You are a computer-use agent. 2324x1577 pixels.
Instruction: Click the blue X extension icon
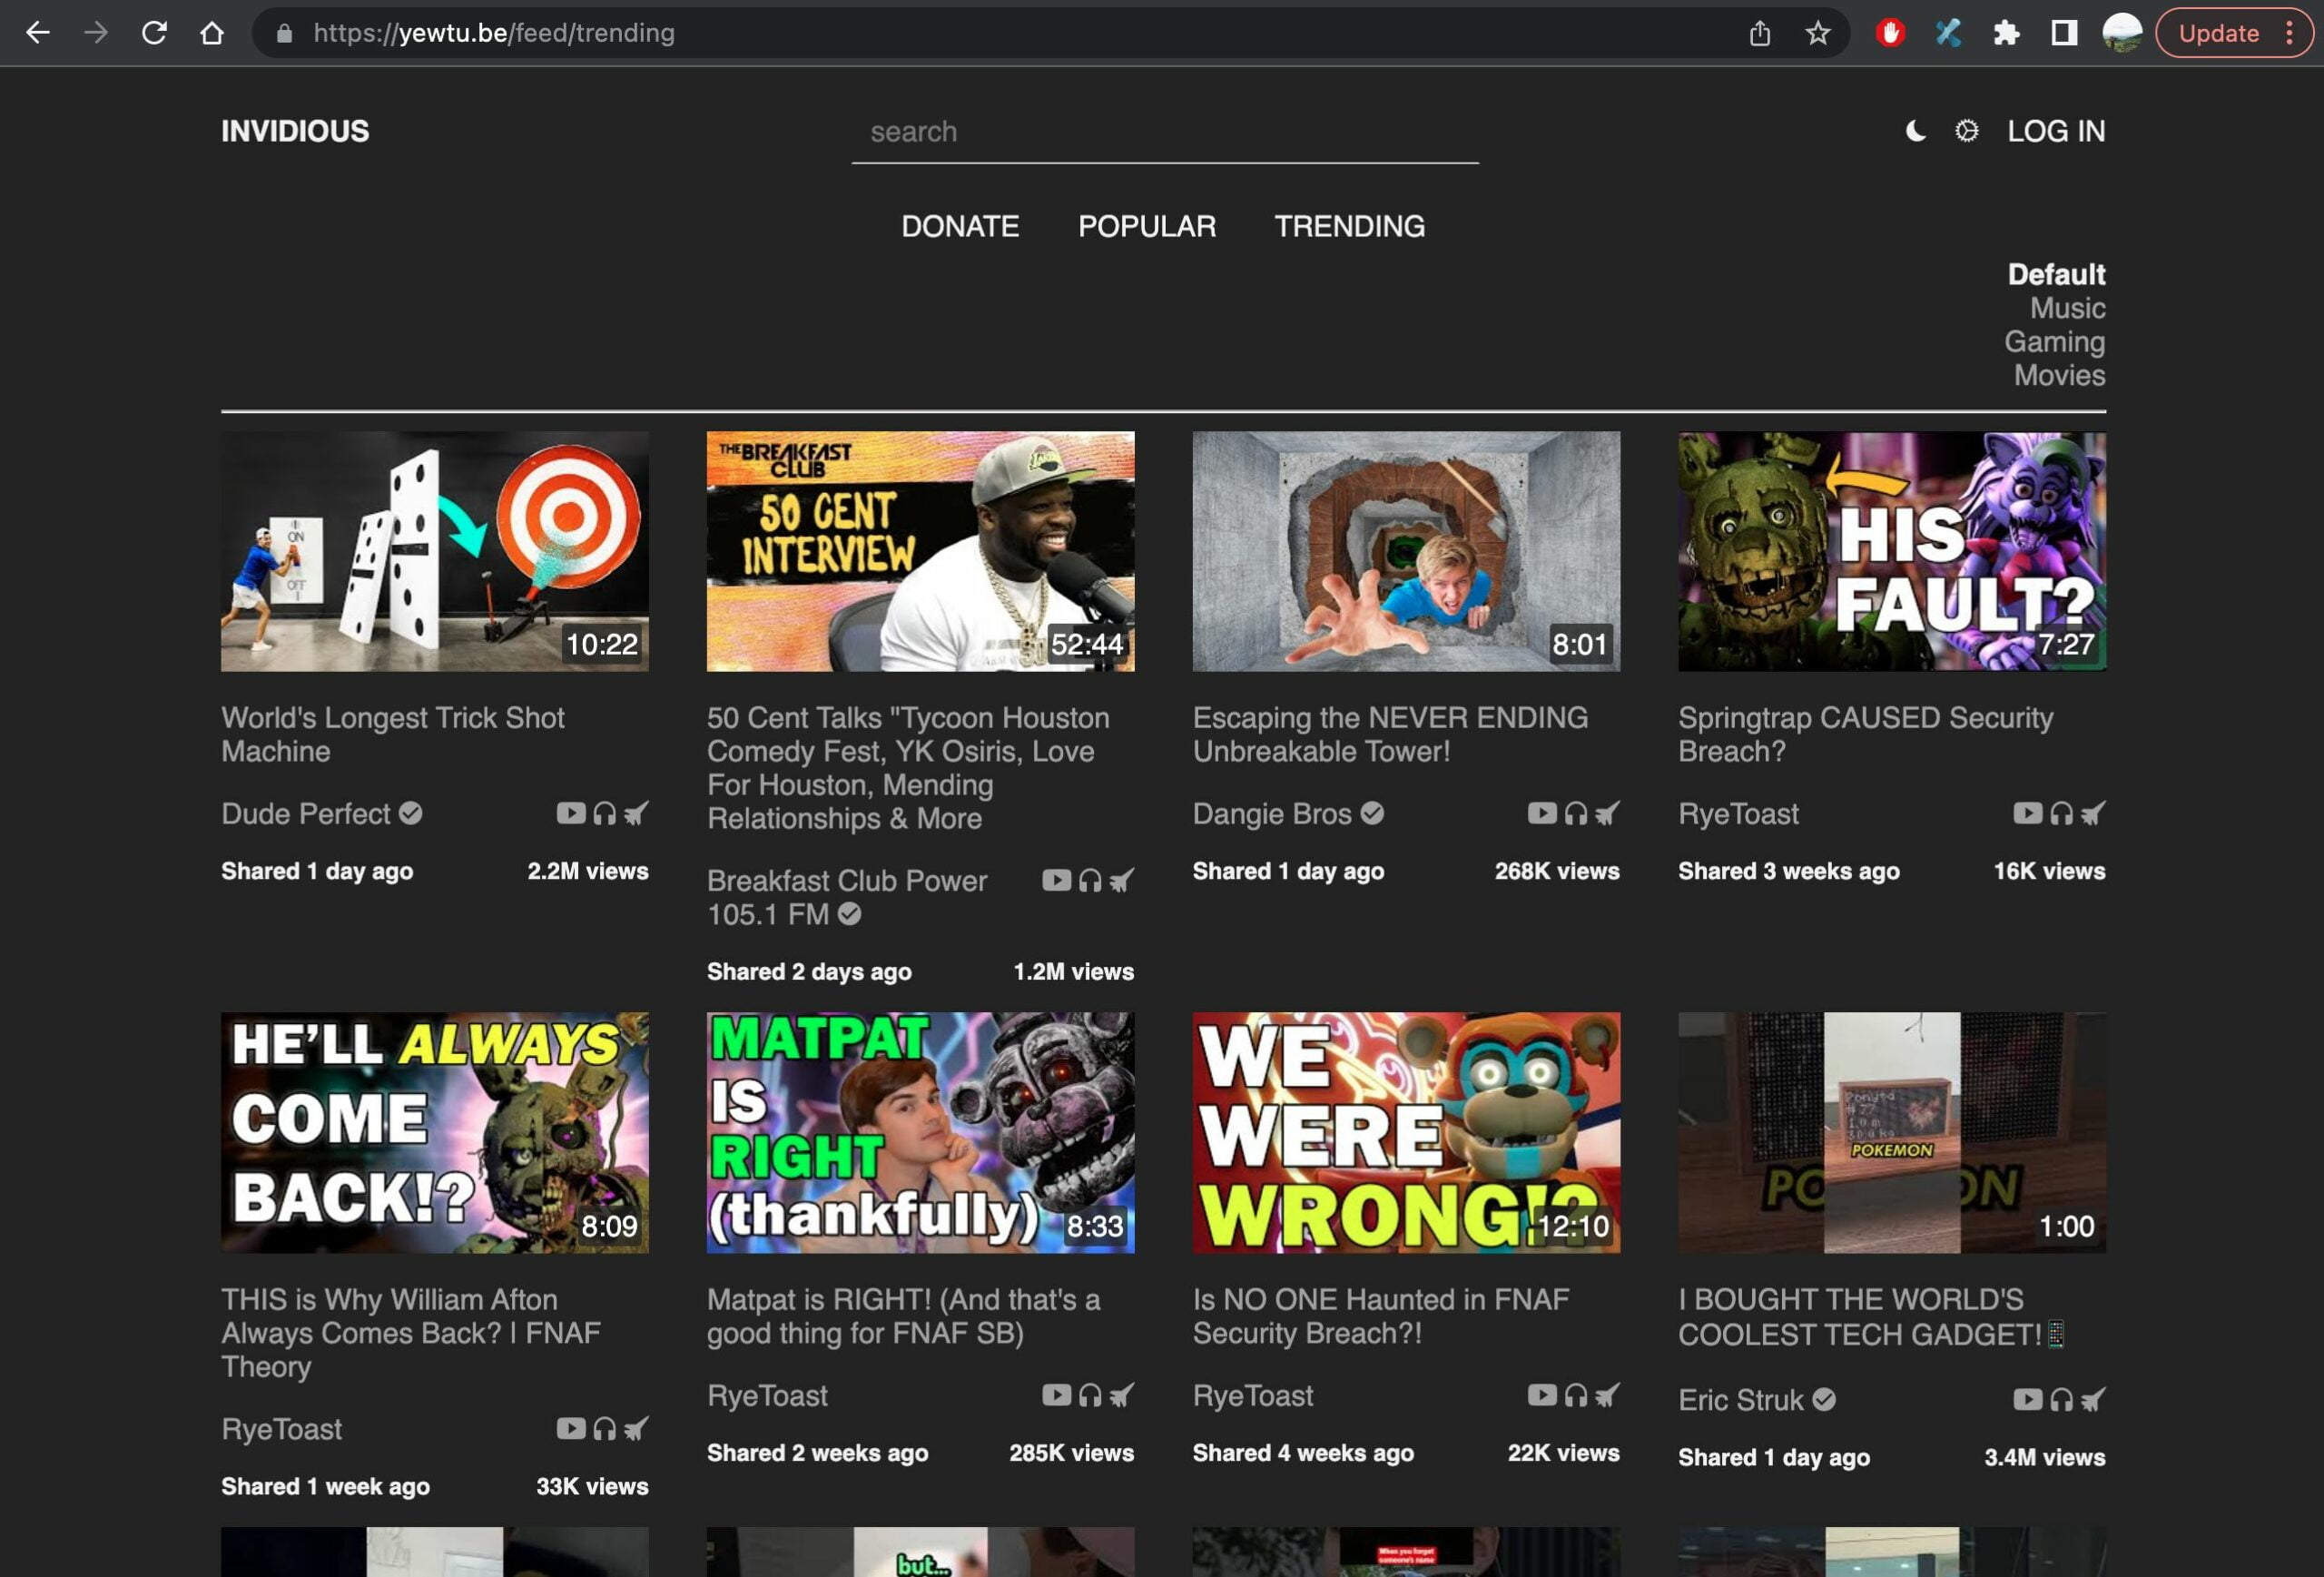click(1948, 33)
